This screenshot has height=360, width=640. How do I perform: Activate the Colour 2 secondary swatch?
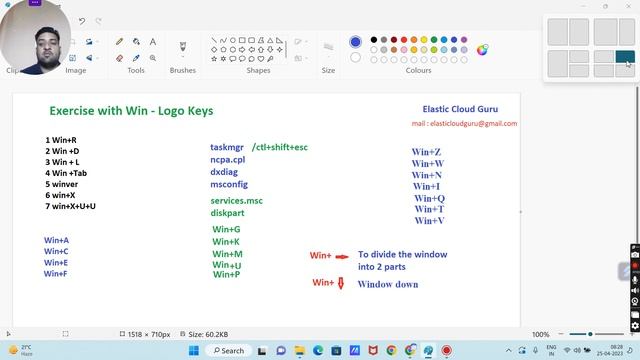[356, 58]
